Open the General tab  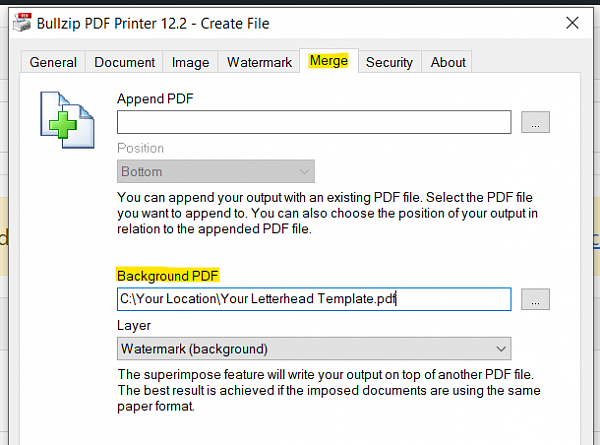[x=53, y=62]
